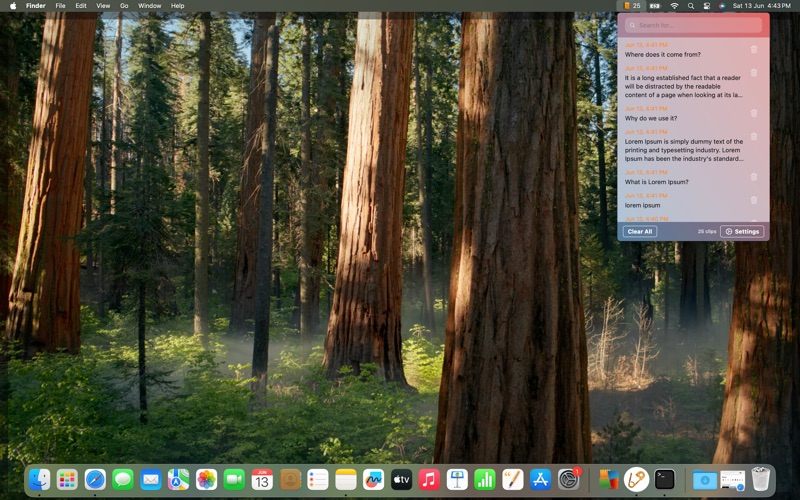The image size is (800, 500).
Task: Open the Go menu
Action: point(124,6)
